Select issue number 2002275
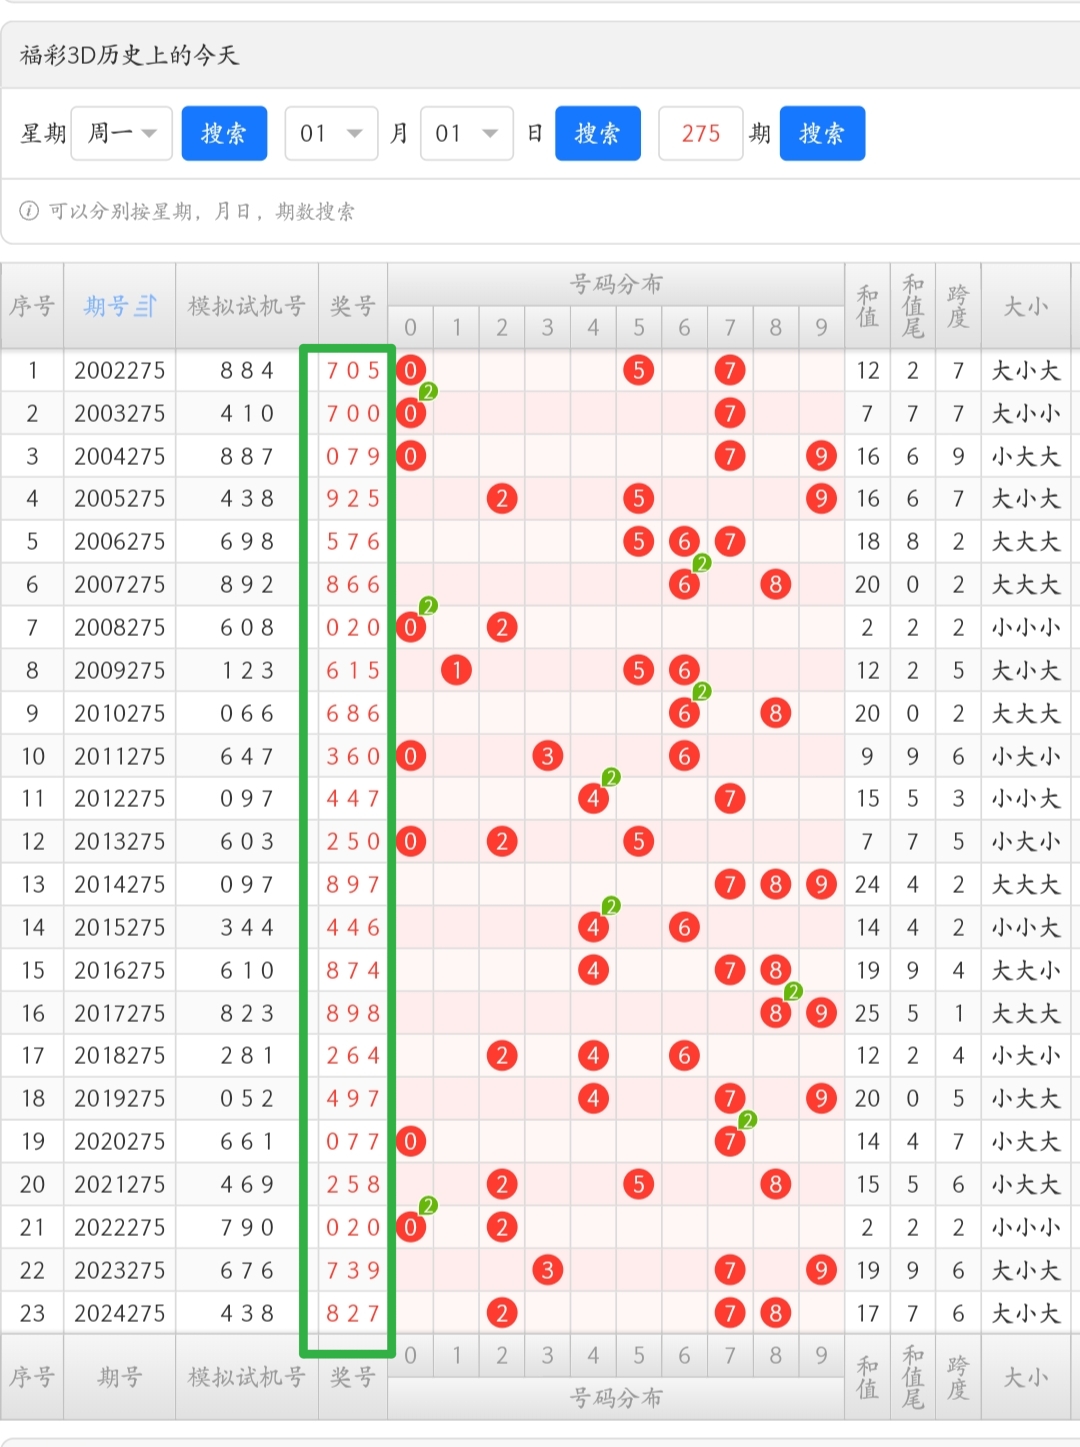This screenshot has width=1080, height=1447. pos(119,371)
